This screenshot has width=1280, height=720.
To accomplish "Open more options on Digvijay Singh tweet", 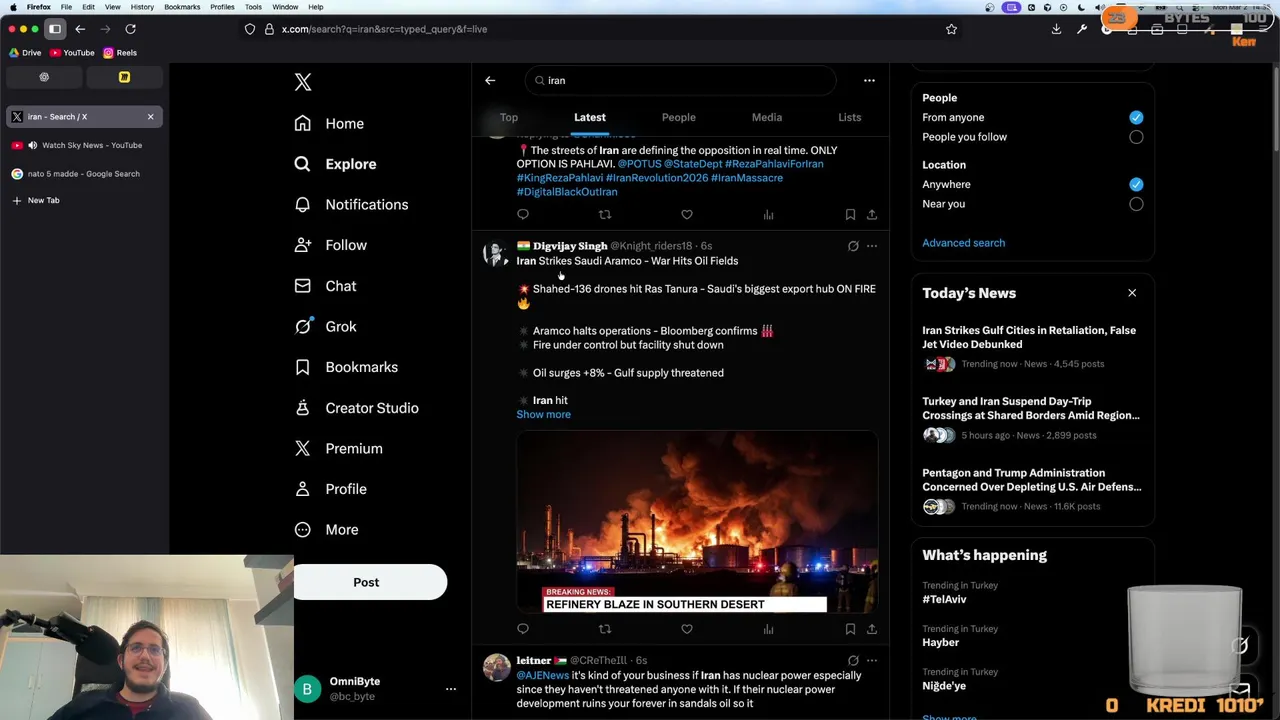I will 872,246.
